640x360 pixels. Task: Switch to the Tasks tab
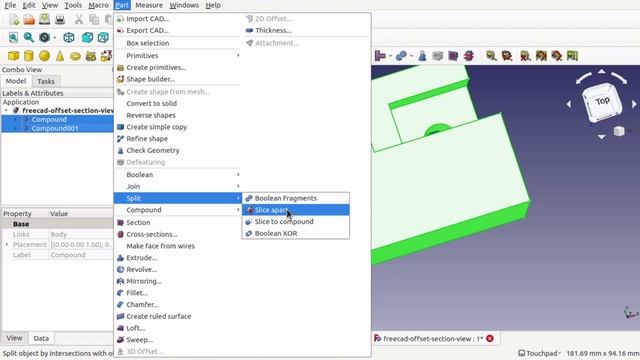click(x=46, y=81)
